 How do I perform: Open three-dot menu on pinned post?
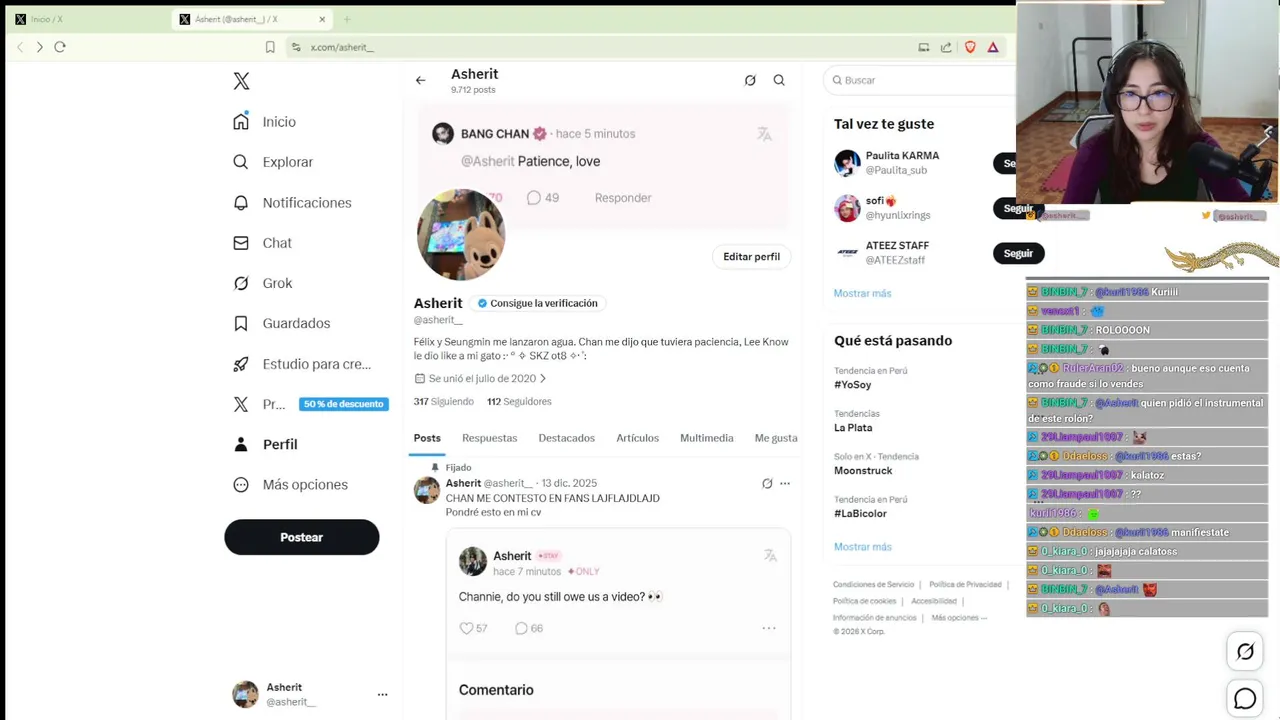pyautogui.click(x=785, y=483)
